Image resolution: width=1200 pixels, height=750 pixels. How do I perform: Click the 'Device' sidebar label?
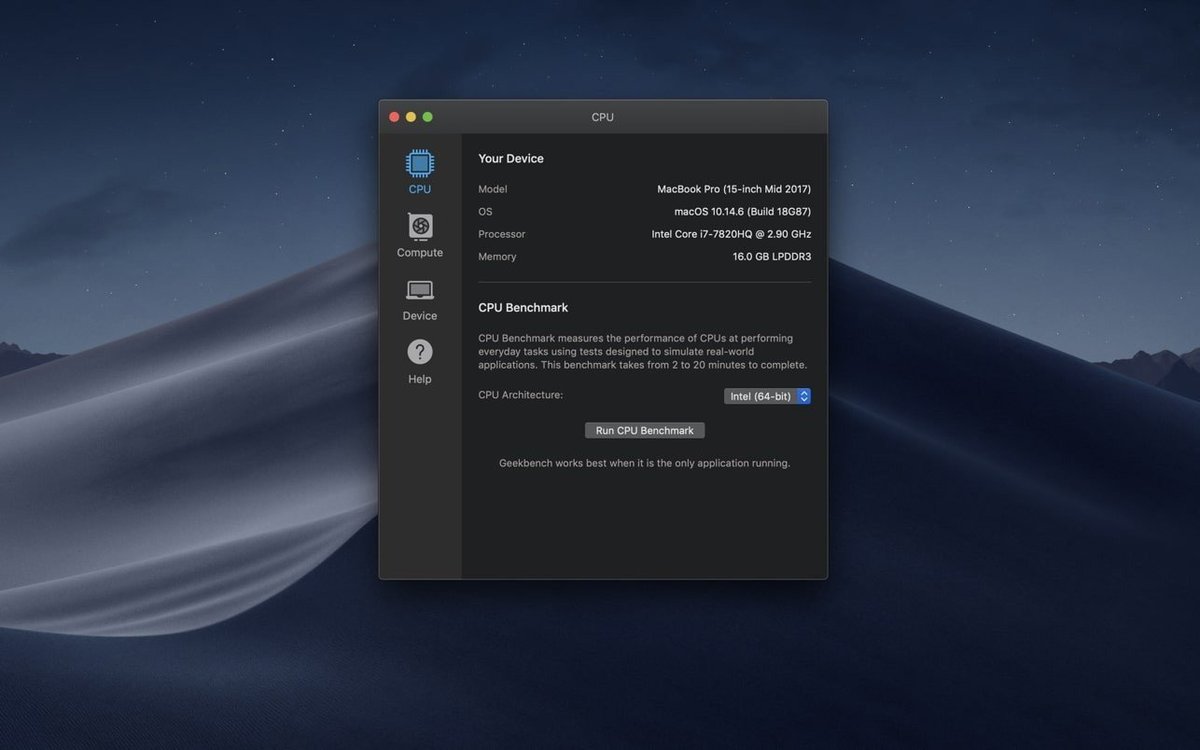[420, 316]
